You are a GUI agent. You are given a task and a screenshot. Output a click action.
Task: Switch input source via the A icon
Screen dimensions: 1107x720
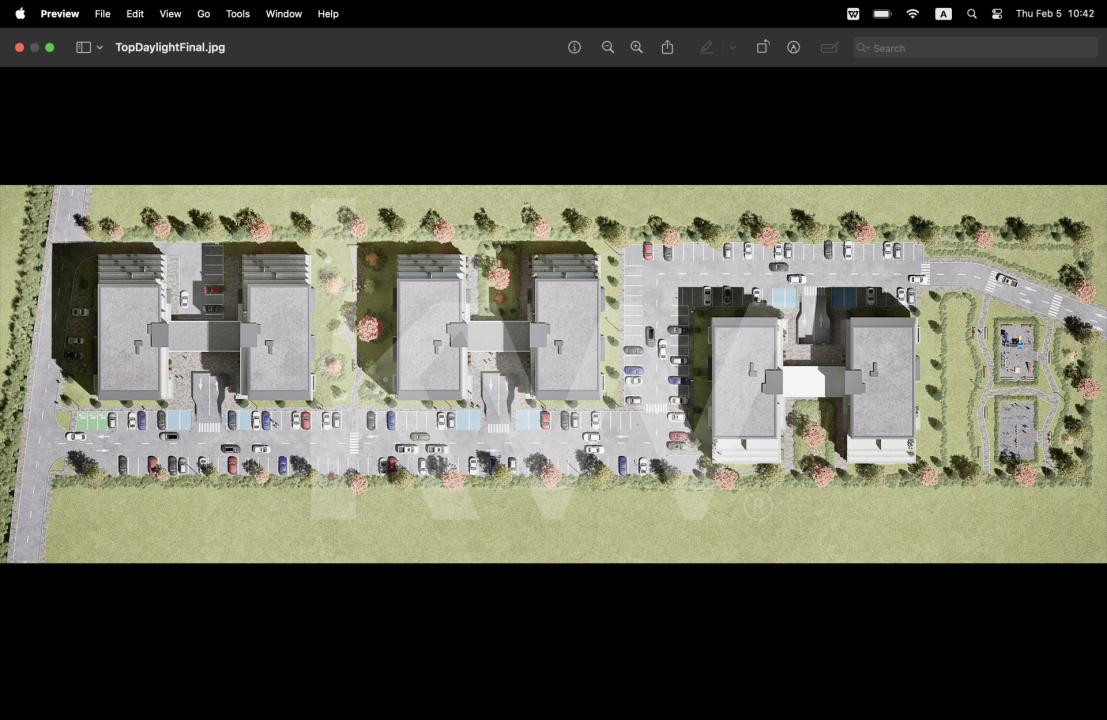[x=943, y=14]
